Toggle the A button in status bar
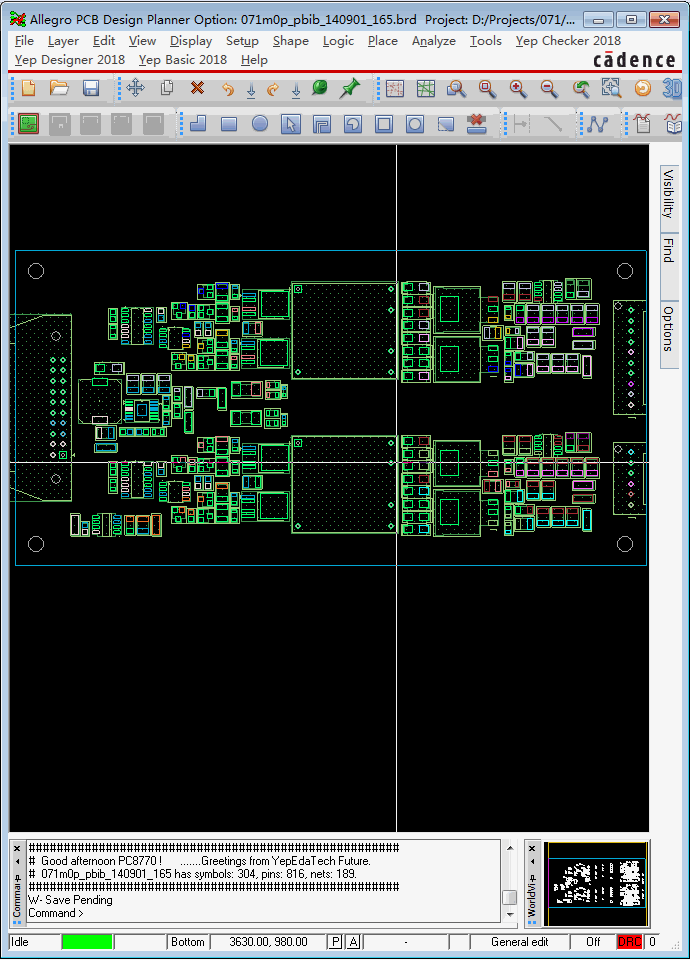Image resolution: width=690 pixels, height=960 pixels. click(x=353, y=942)
